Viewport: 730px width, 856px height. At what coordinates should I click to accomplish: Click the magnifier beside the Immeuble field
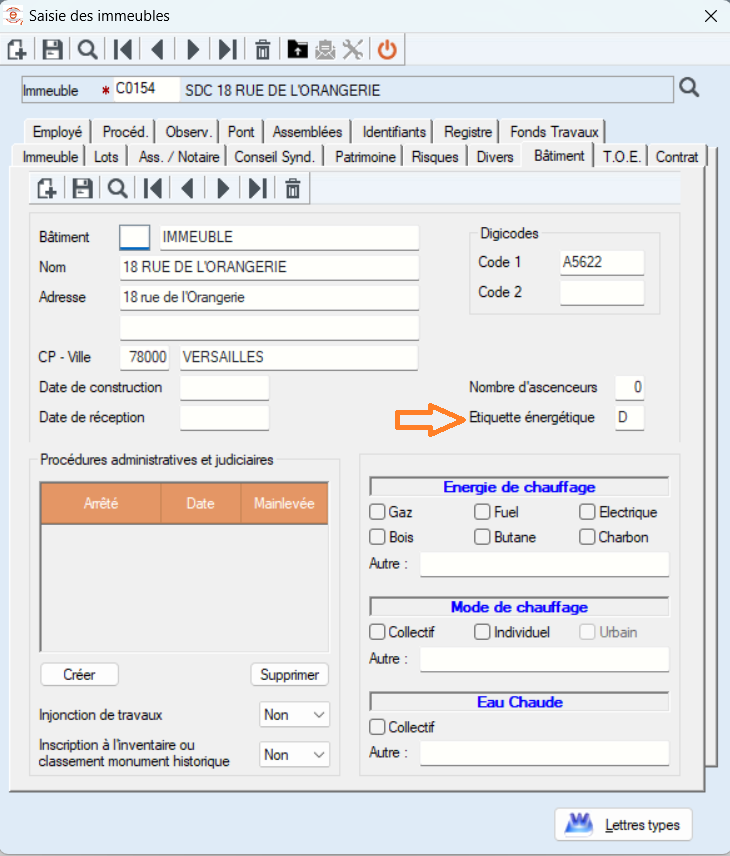click(x=689, y=87)
